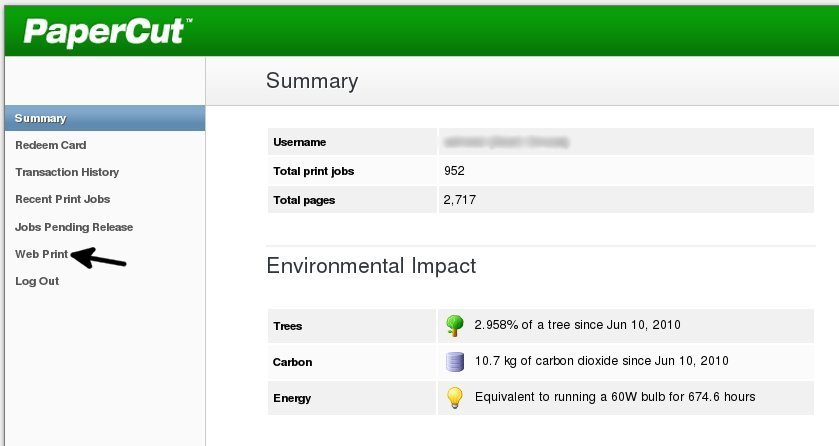Click the carbon dioxide cylinder icon
This screenshot has height=446, width=839.
455,361
